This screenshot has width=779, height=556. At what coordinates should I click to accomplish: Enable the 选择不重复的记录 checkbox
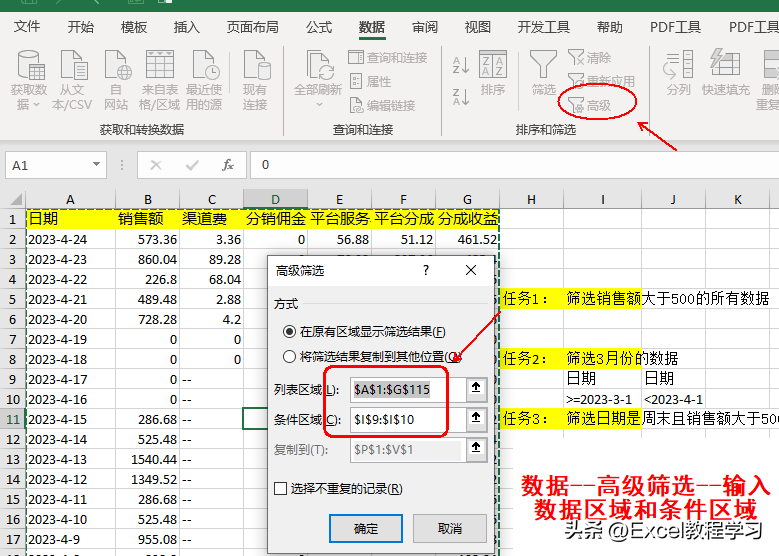coord(281,488)
